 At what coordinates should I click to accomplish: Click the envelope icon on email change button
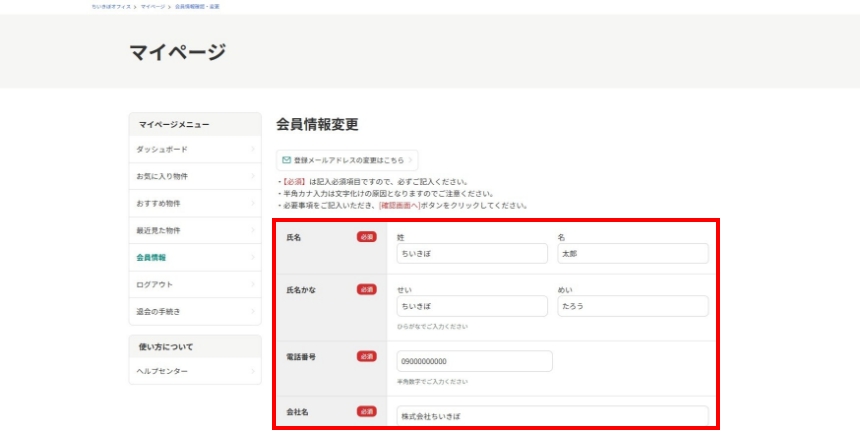pyautogui.click(x=287, y=159)
